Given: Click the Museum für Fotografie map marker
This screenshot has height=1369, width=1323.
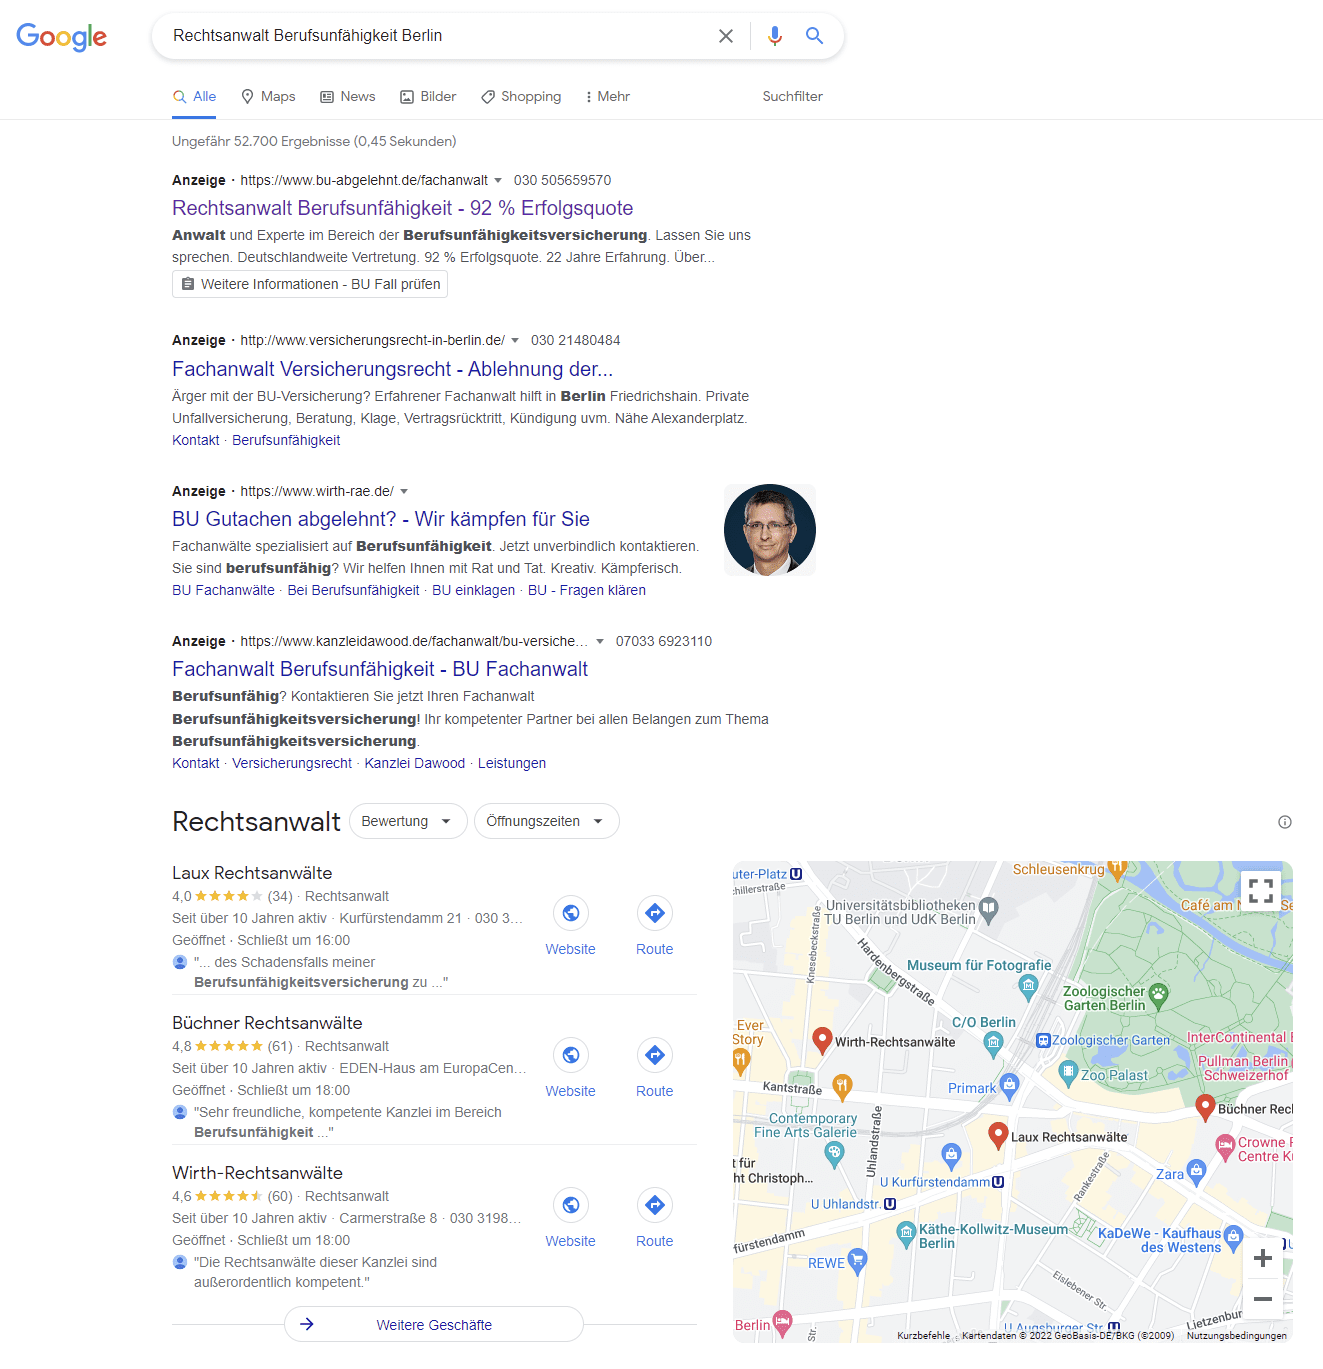Looking at the screenshot, I should point(1028,987).
